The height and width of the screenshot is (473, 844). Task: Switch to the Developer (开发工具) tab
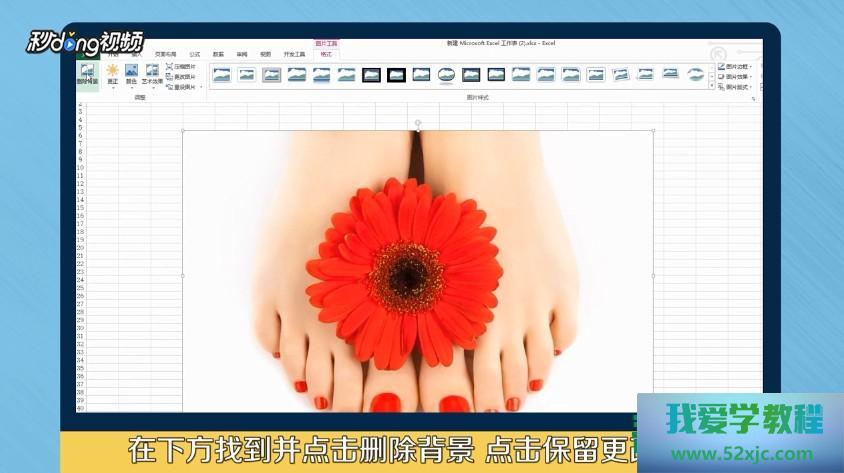coord(292,54)
